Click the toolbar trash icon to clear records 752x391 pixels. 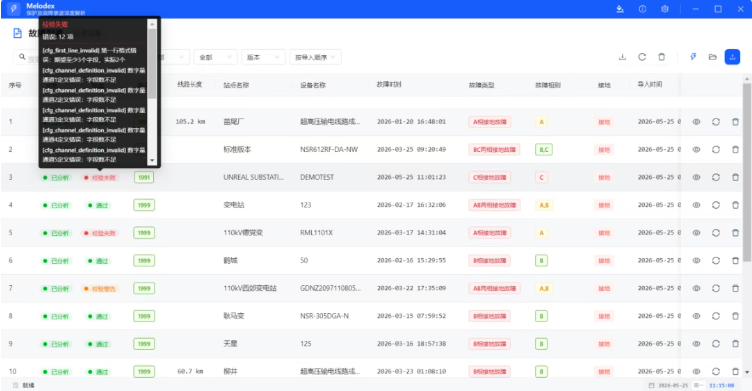click(661, 57)
